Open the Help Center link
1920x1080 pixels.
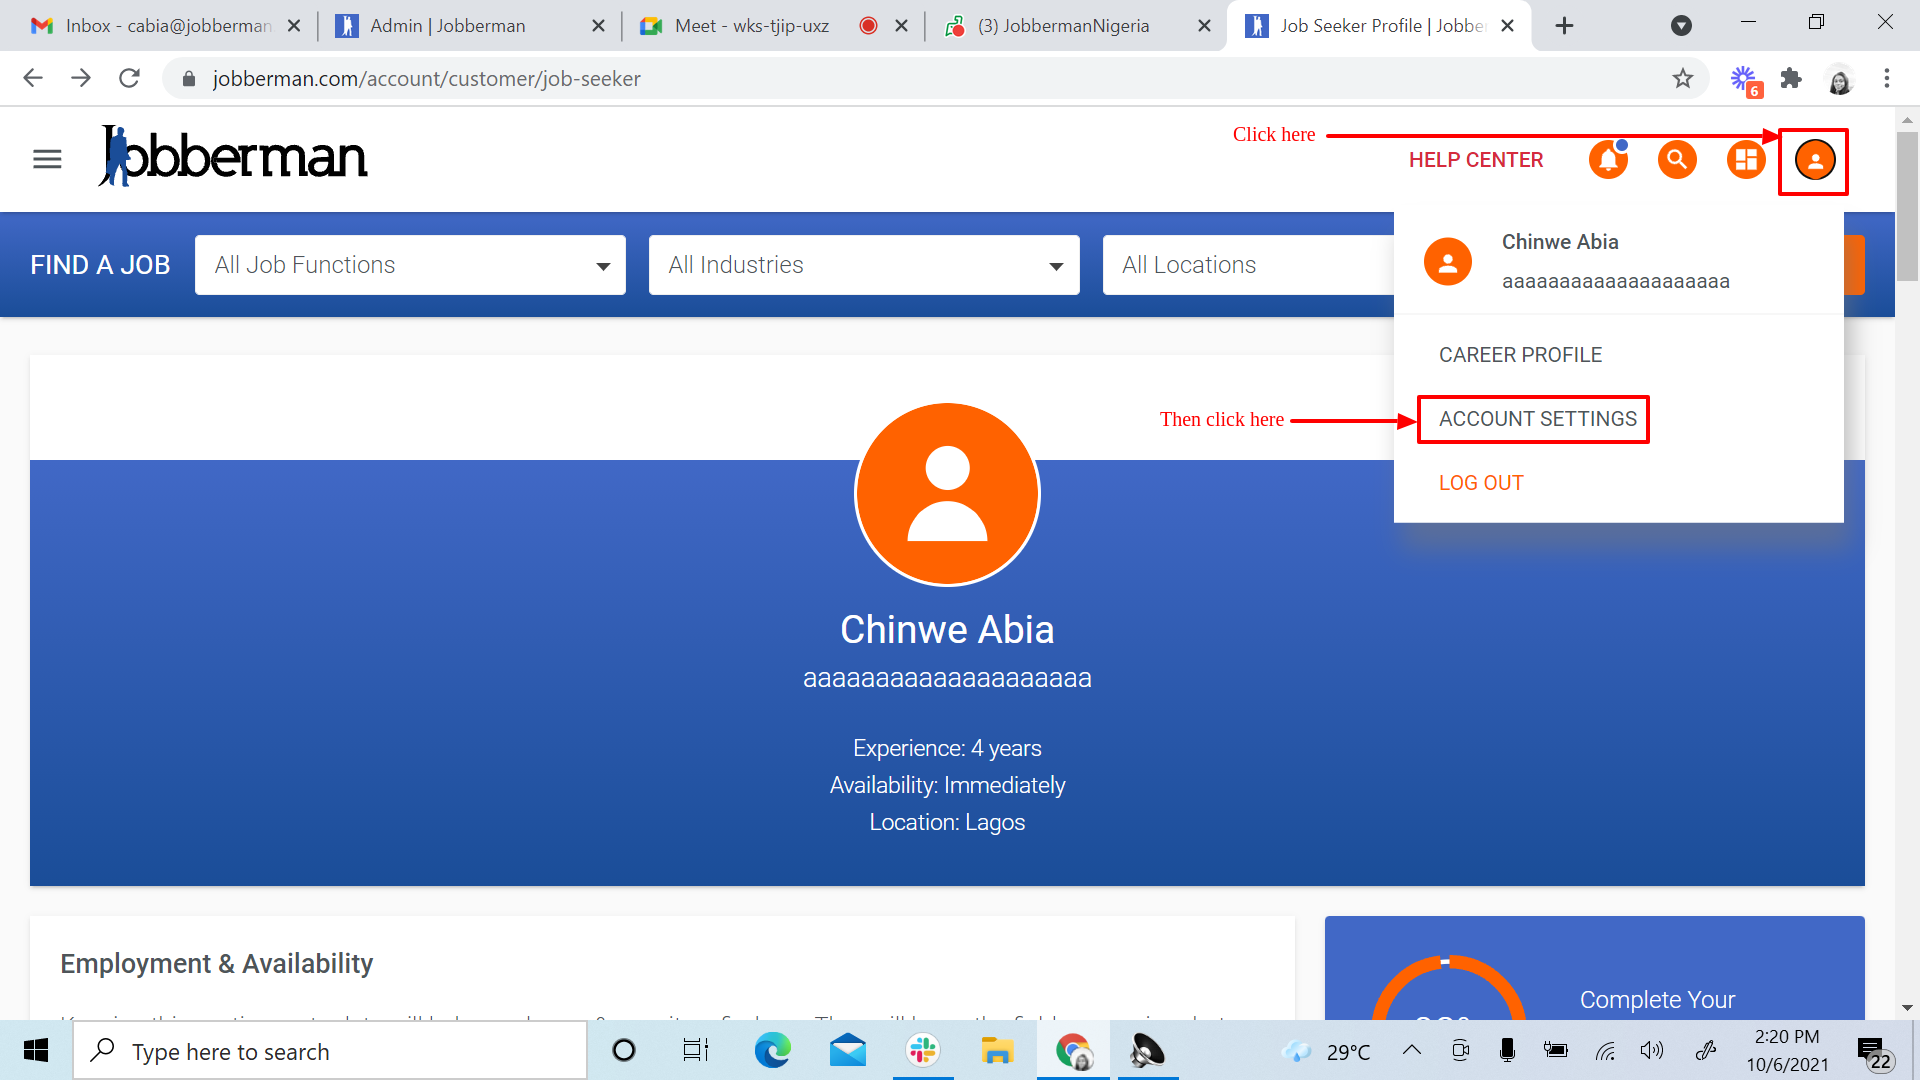(1475, 160)
